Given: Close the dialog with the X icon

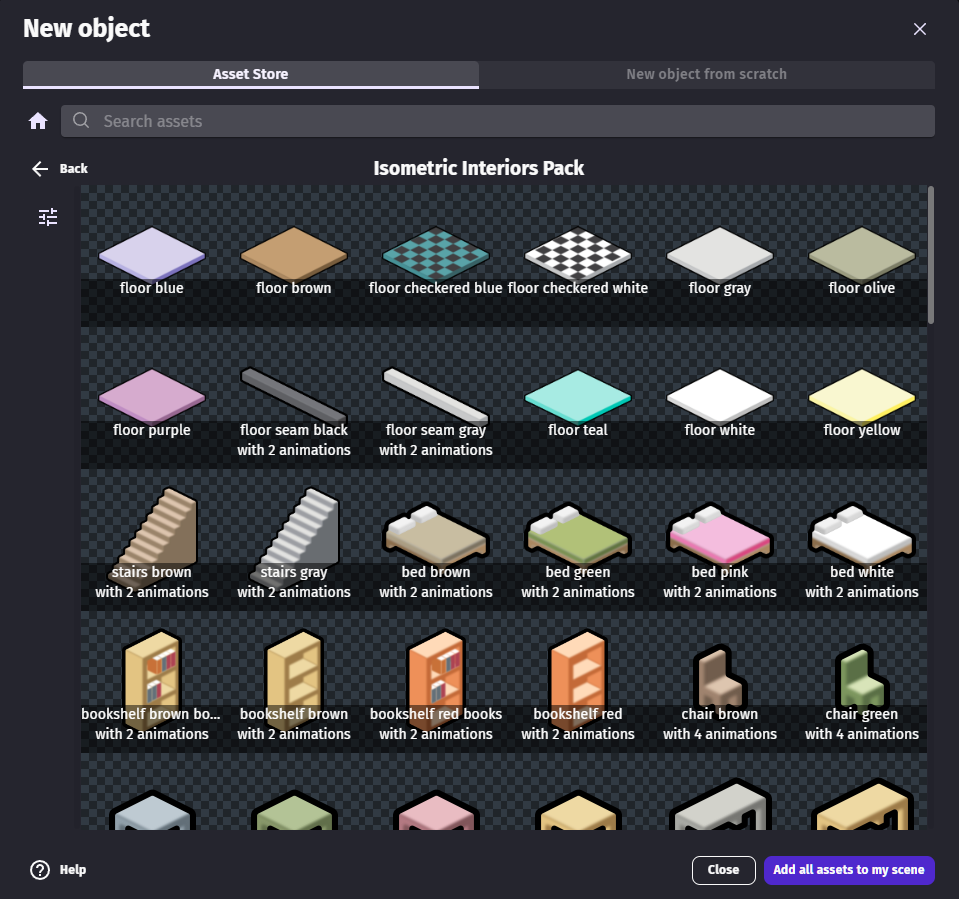Looking at the screenshot, I should [919, 29].
